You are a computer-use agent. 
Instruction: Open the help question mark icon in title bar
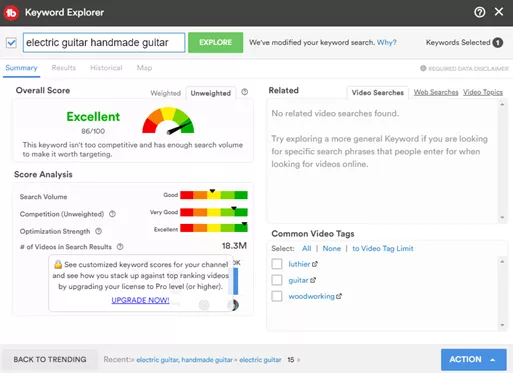pos(480,12)
